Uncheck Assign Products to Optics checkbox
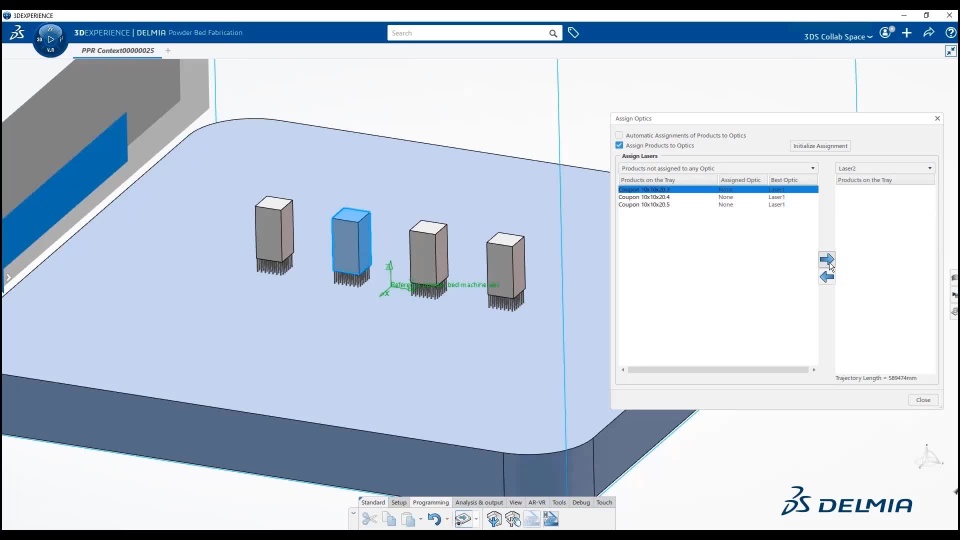This screenshot has width=960, height=540. point(619,145)
